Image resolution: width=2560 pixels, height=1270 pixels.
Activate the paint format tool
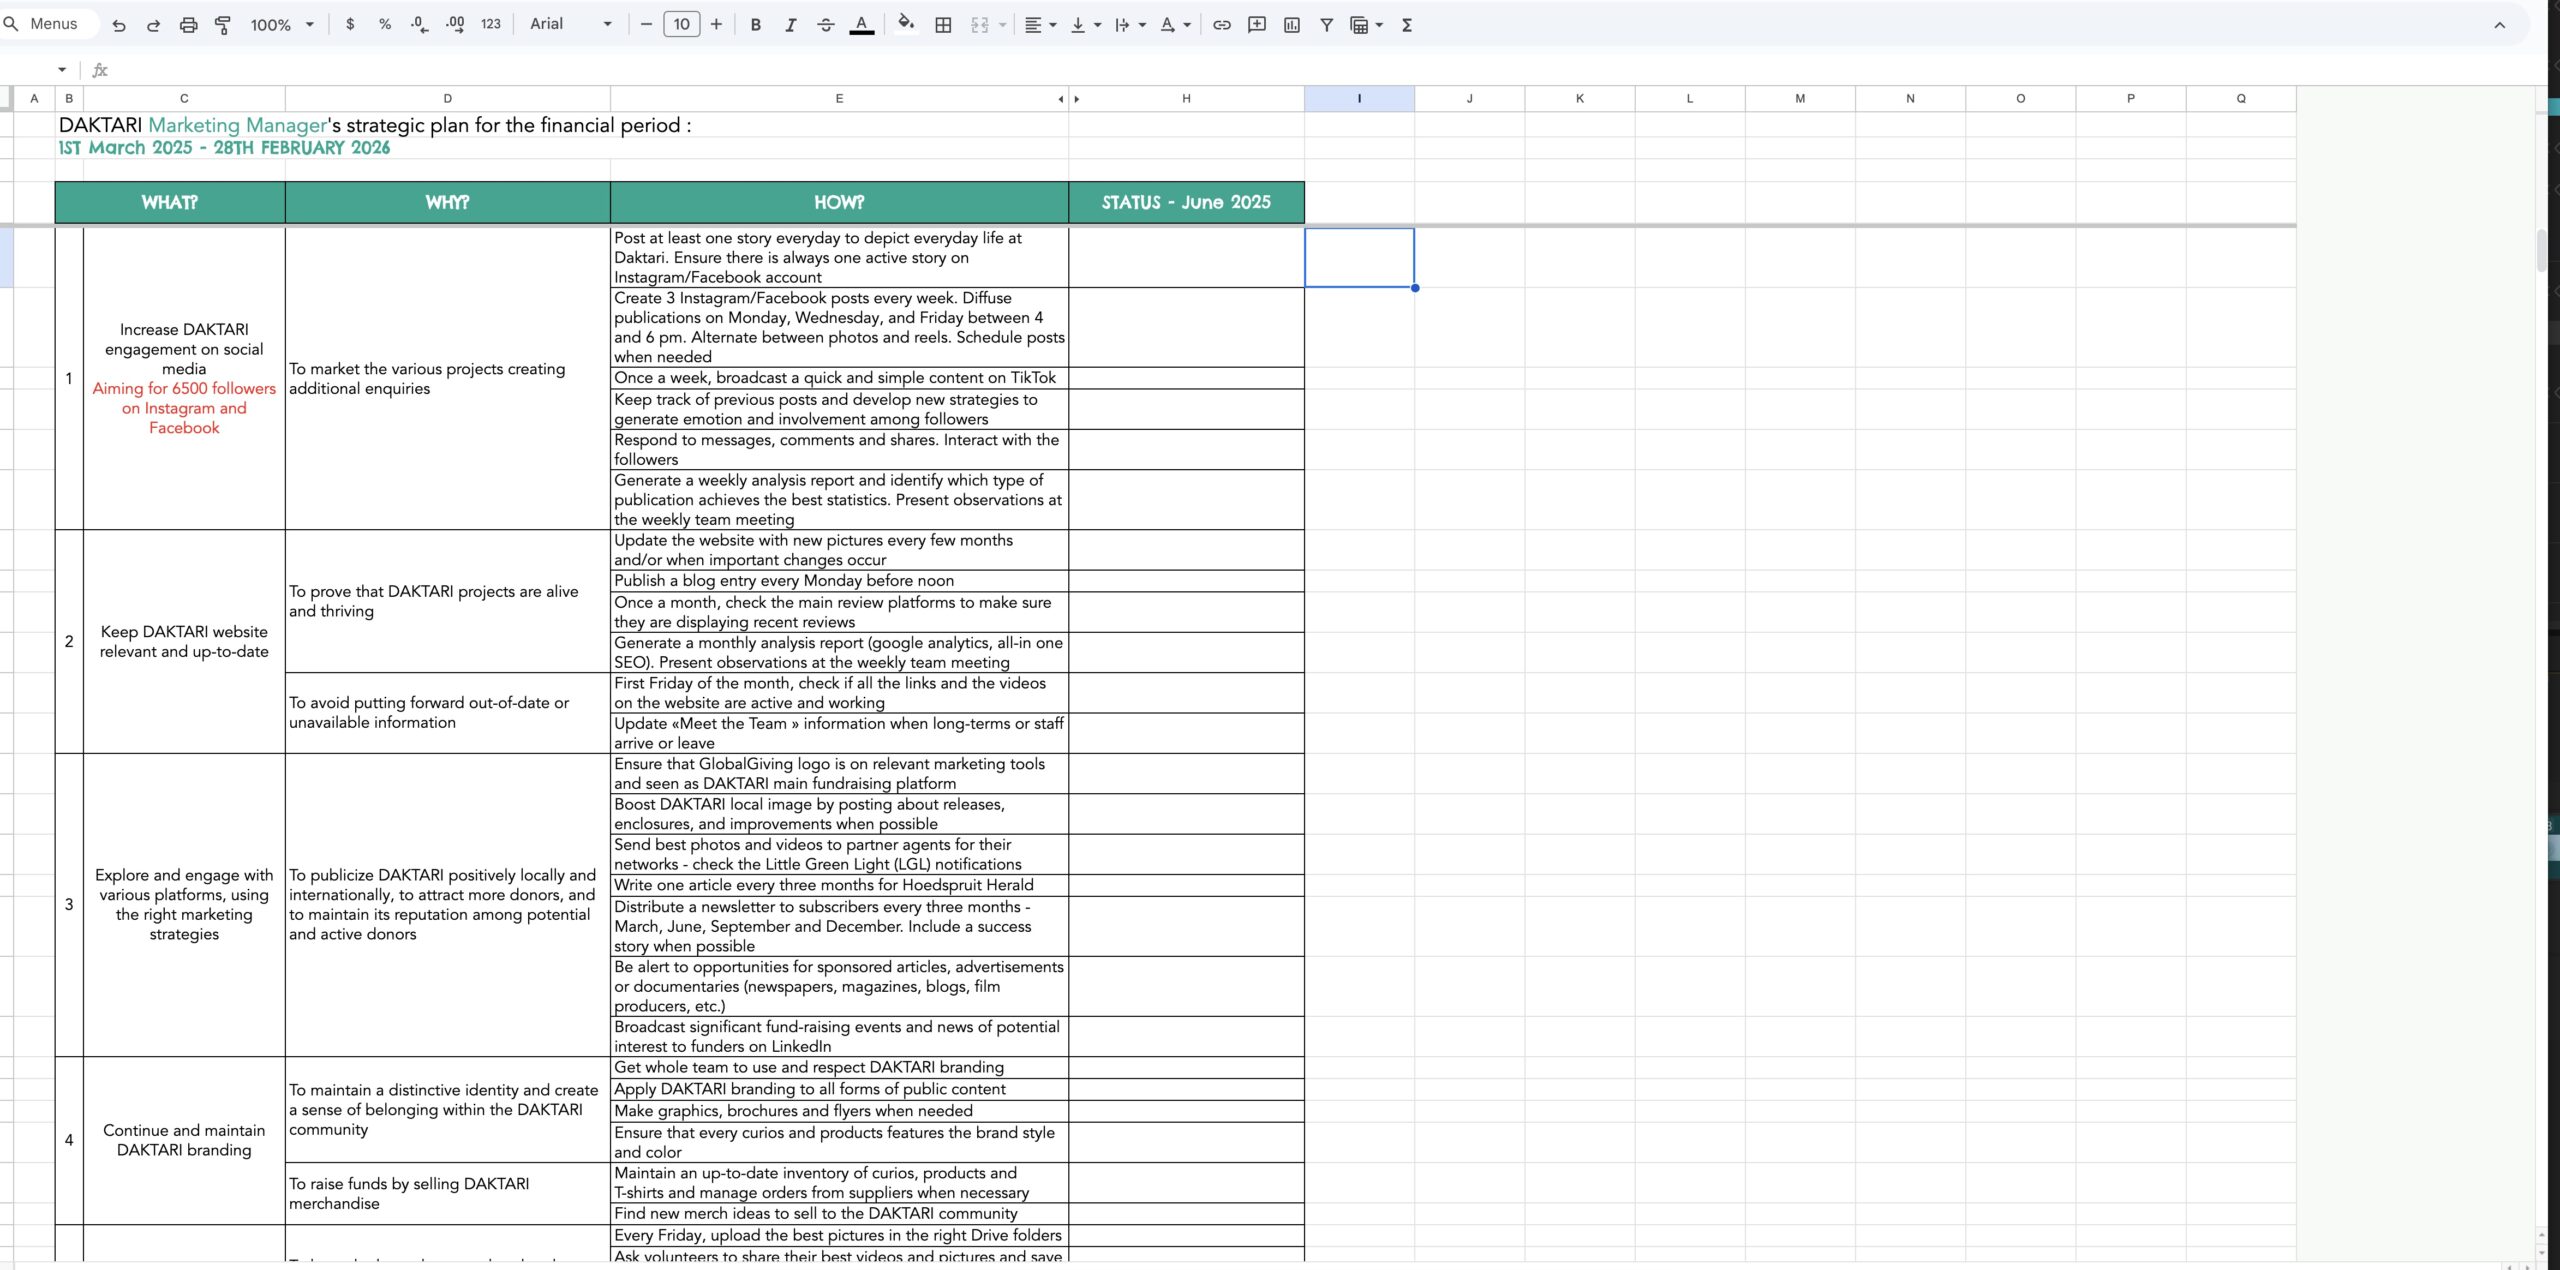click(x=223, y=25)
